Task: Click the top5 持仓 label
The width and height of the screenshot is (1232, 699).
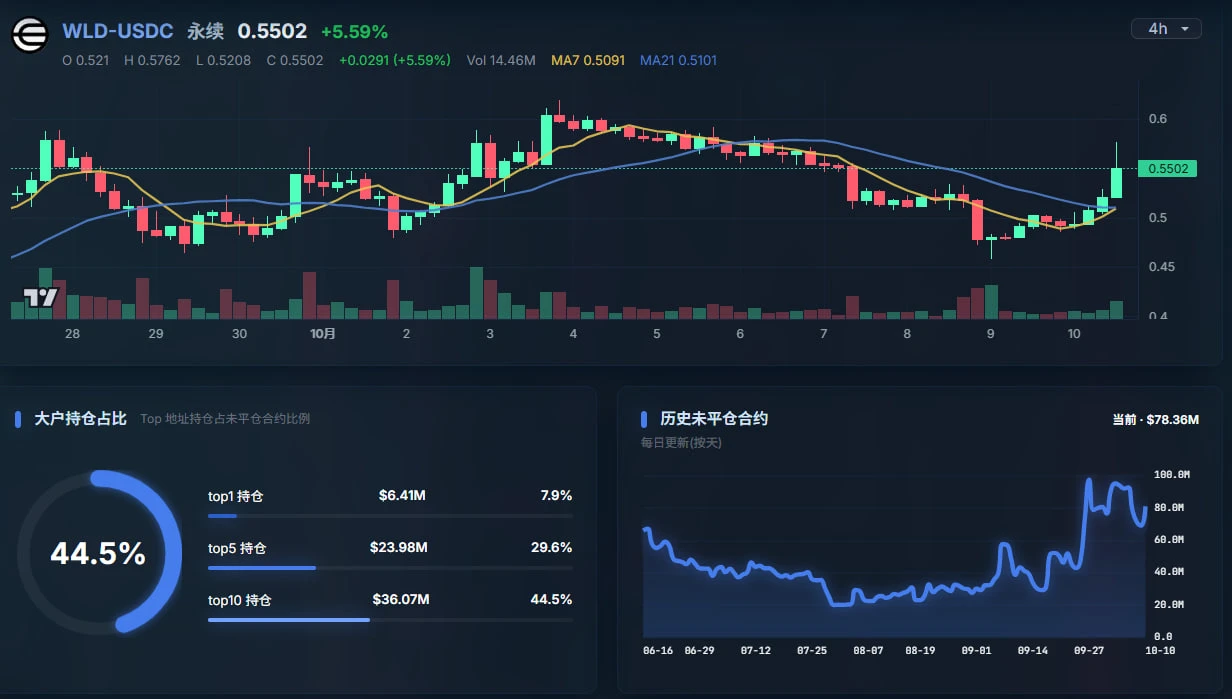Action: pyautogui.click(x=237, y=548)
